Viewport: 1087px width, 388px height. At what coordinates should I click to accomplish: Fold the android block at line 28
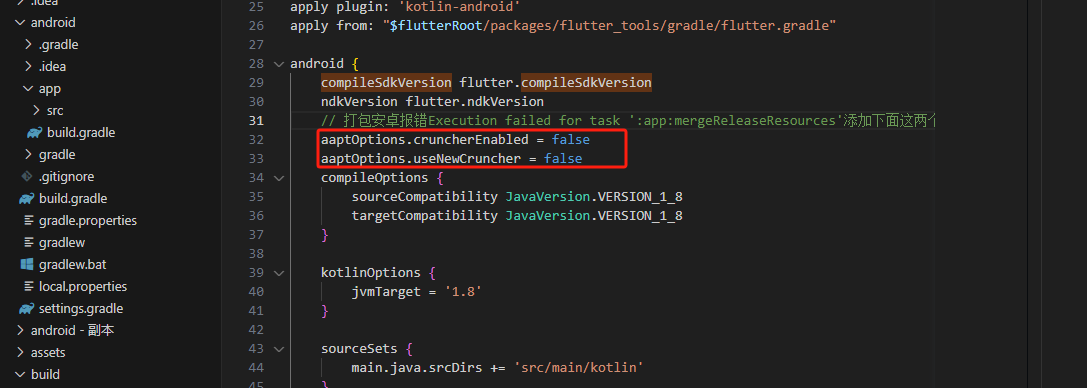click(279, 64)
